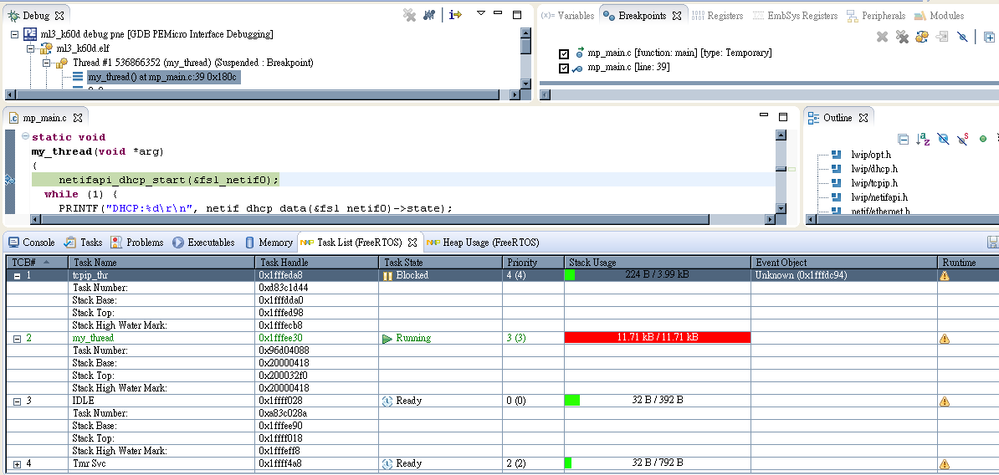Click Show Breakpoints Supported by Selected Target icon

(x=921, y=37)
